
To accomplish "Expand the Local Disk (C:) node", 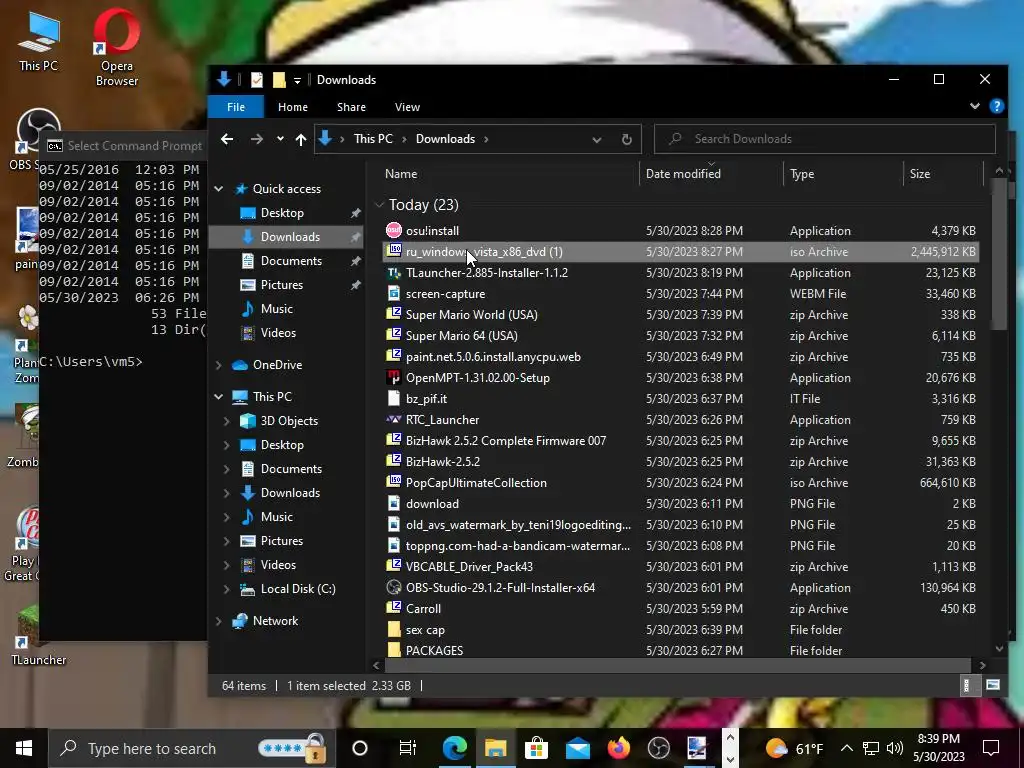I will point(227,589).
